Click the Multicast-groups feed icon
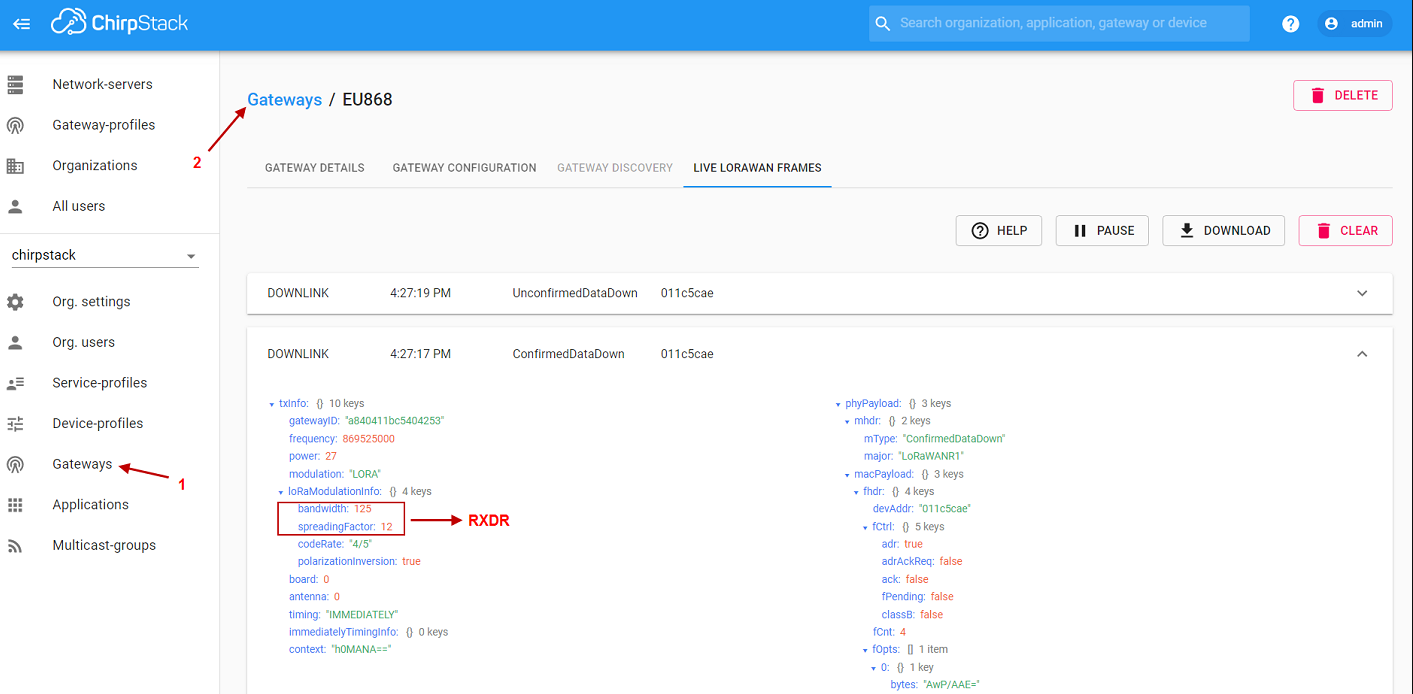The width and height of the screenshot is (1413, 694). [x=15, y=546]
